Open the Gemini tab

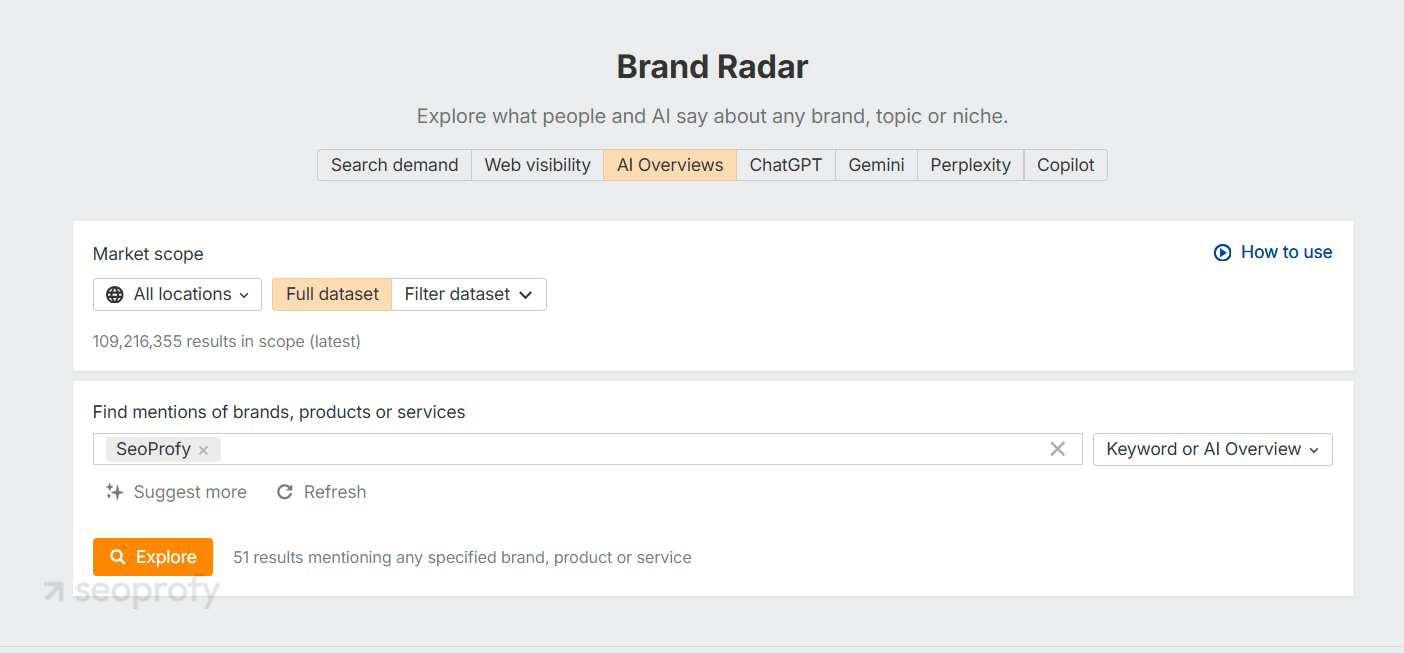(x=876, y=165)
